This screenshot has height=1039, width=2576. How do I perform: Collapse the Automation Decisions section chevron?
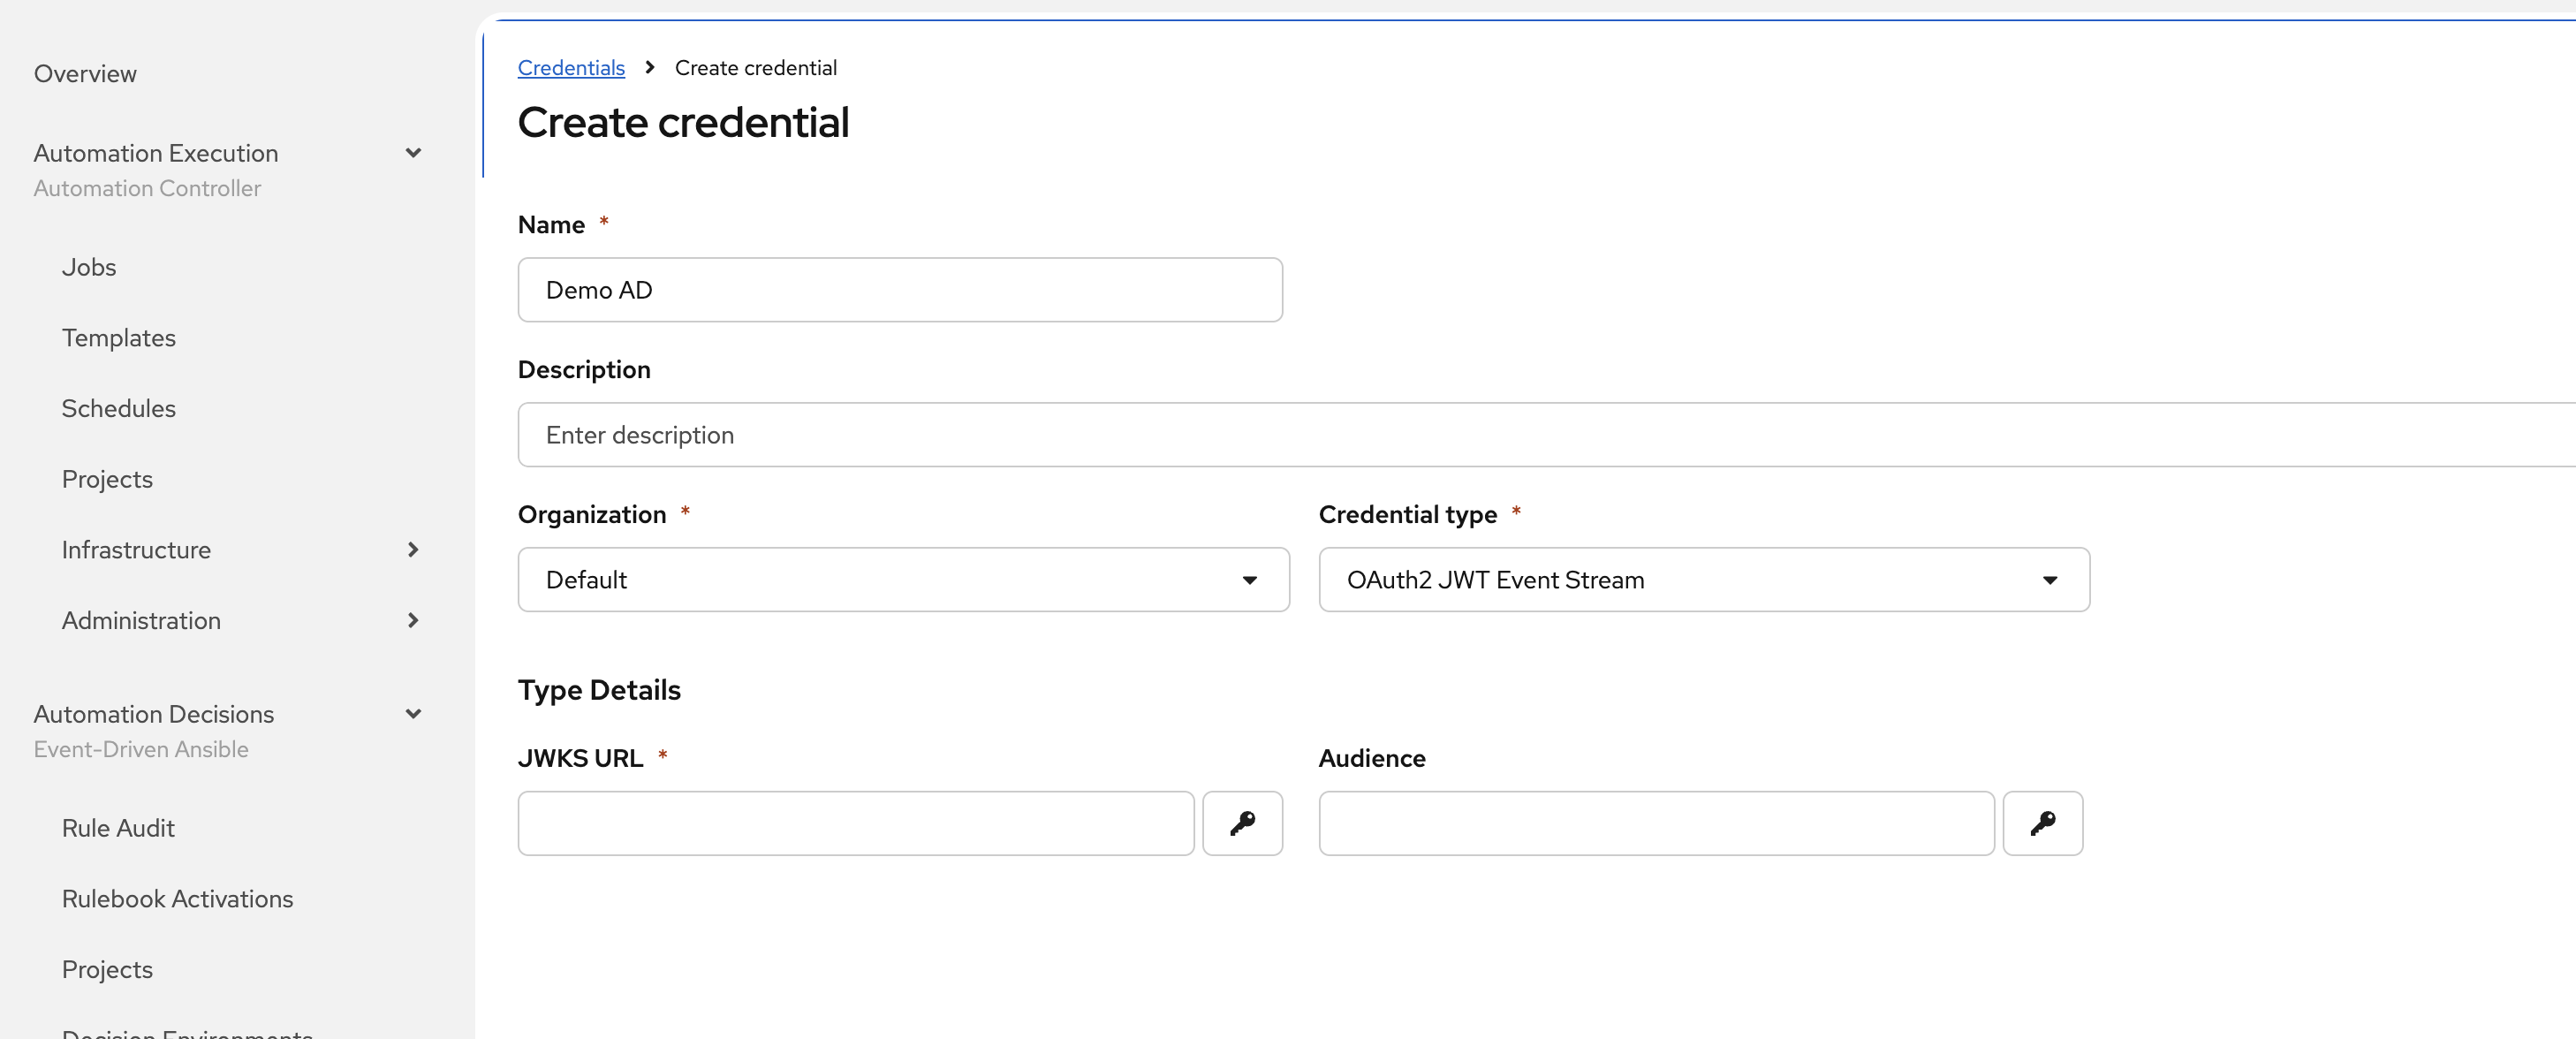click(x=413, y=714)
